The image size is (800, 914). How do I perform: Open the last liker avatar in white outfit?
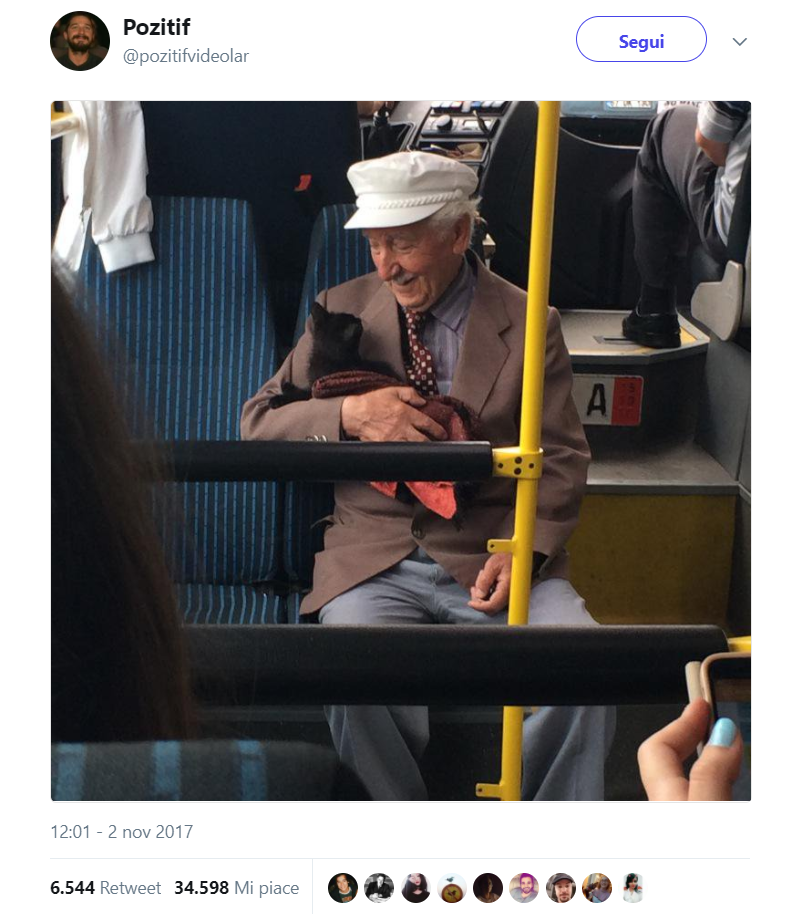pyautogui.click(x=633, y=888)
